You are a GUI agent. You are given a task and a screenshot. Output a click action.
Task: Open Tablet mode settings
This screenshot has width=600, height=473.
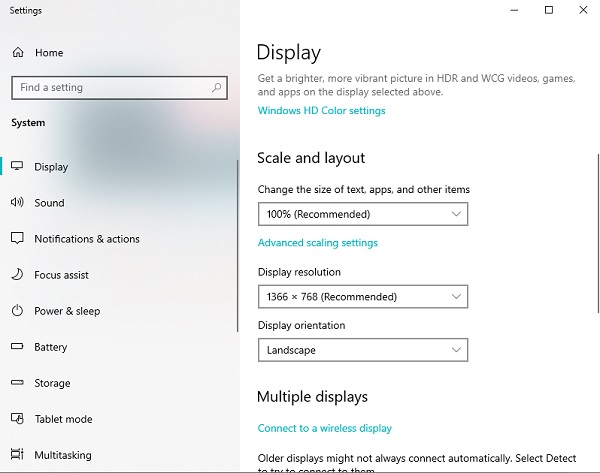(x=119, y=419)
